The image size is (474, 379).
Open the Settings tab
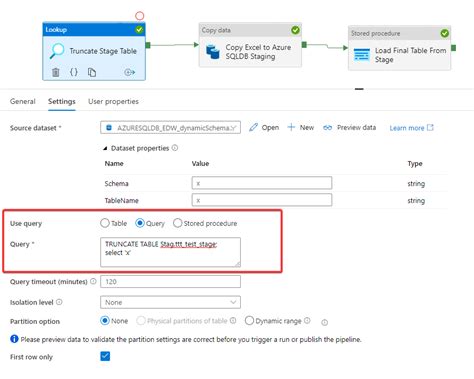click(62, 101)
